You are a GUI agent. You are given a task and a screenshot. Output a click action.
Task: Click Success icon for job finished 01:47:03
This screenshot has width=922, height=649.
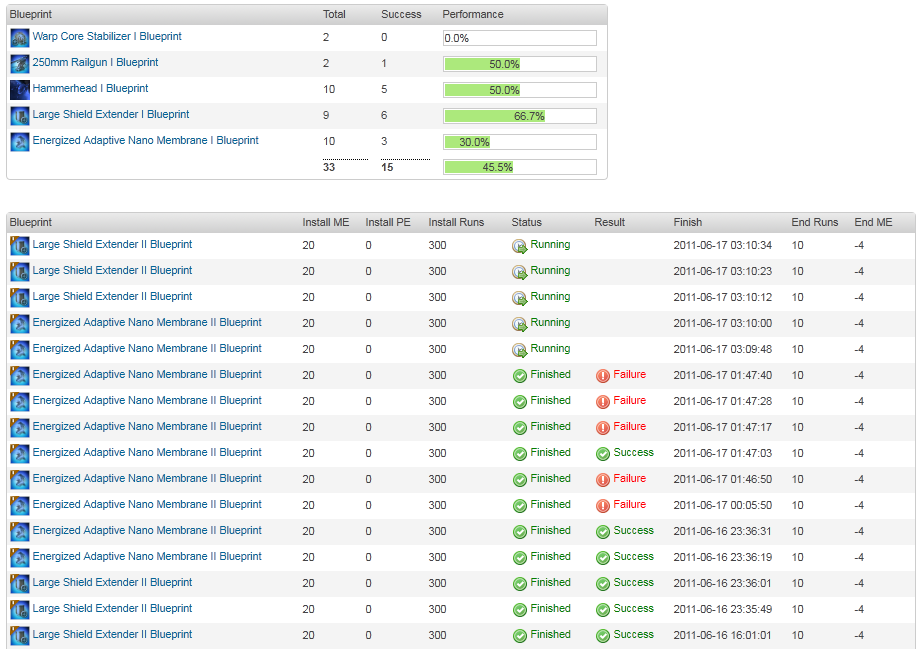(x=602, y=453)
